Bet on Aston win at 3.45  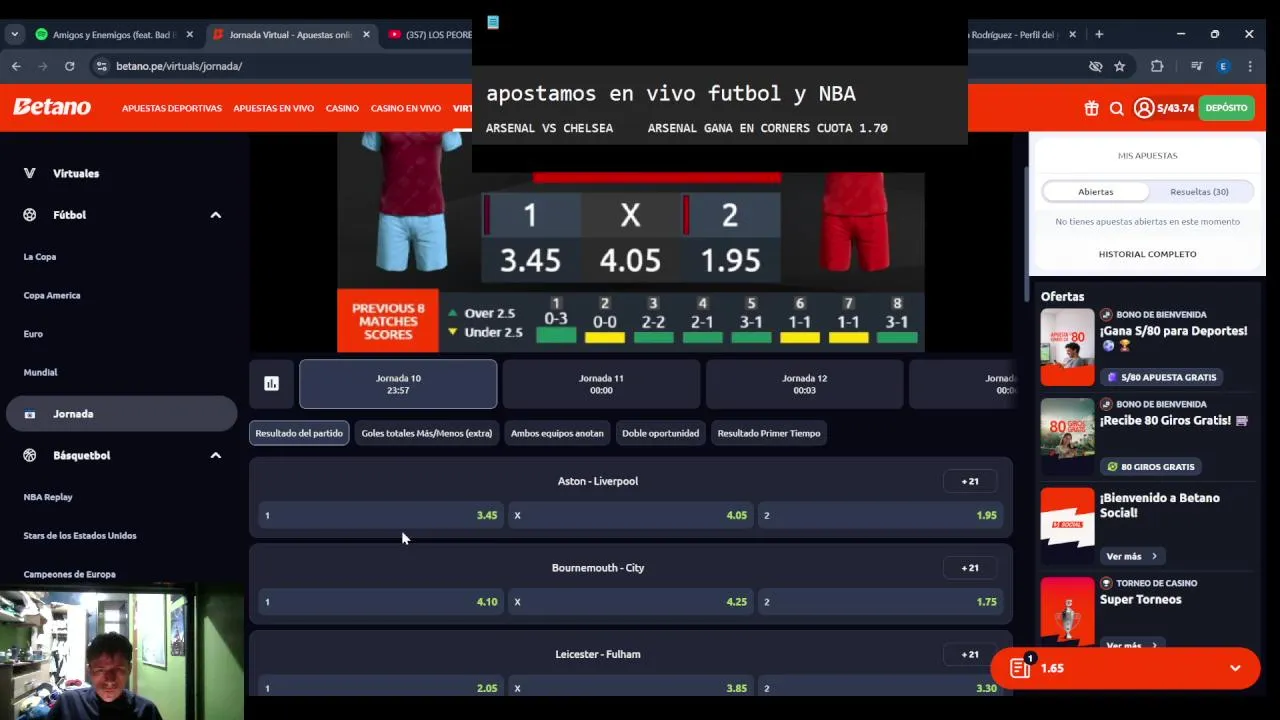point(381,515)
